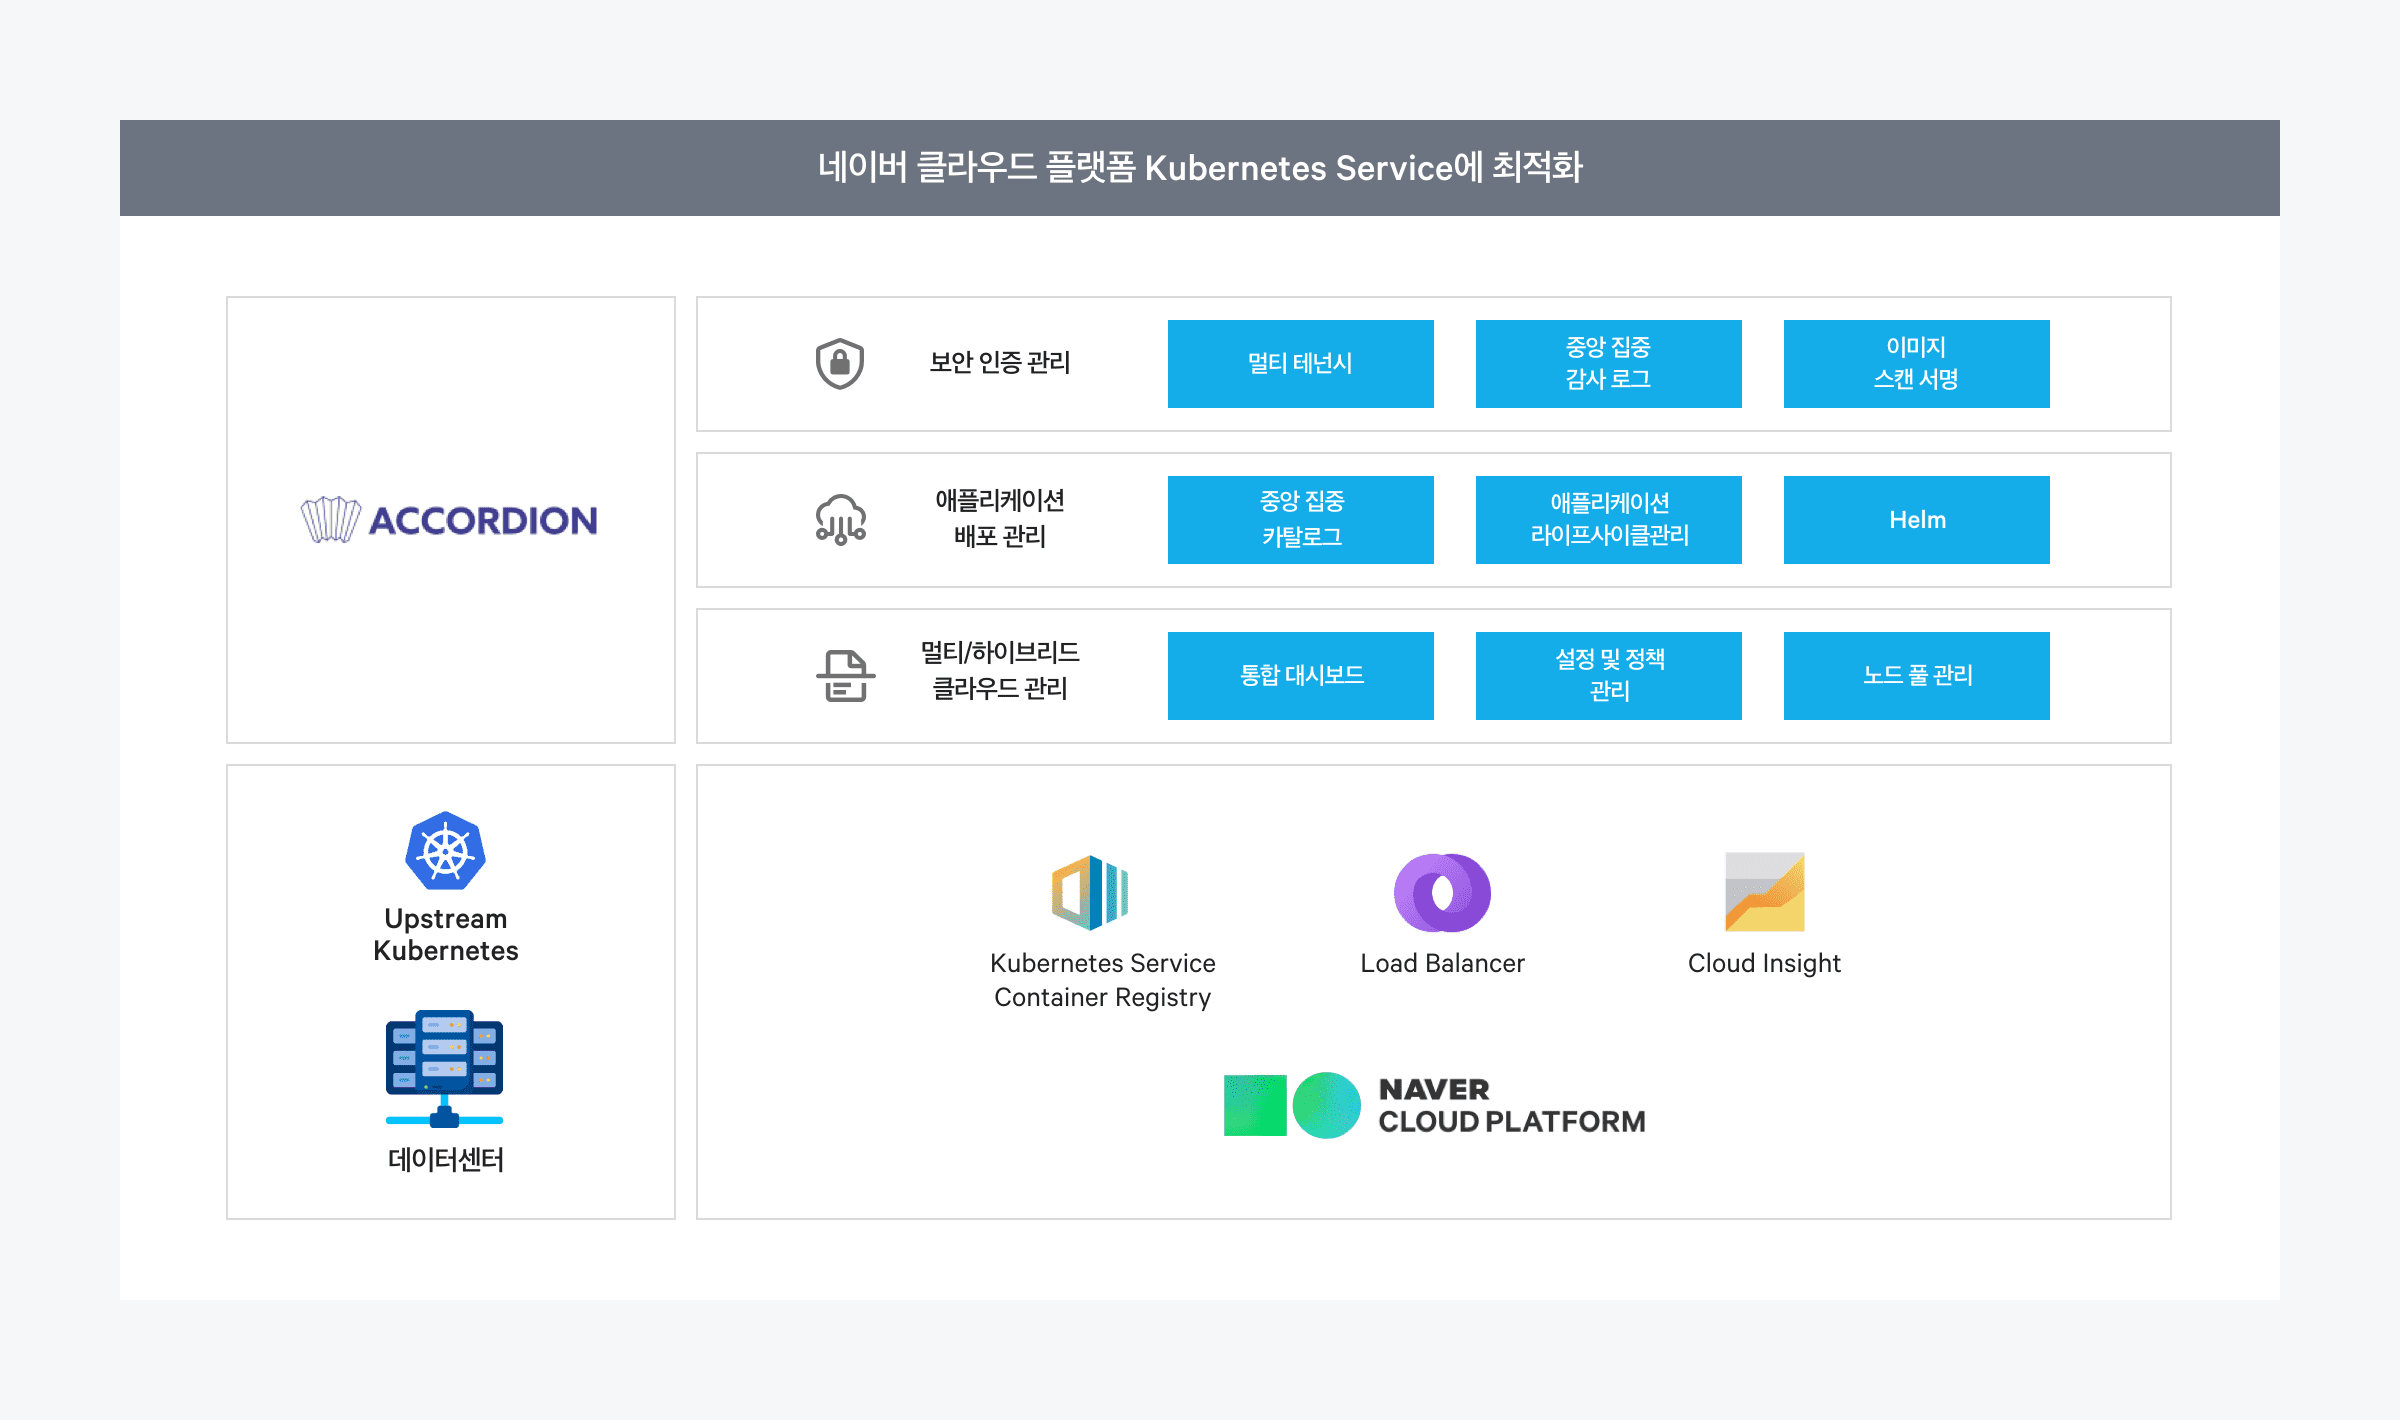
Task: Select the 중앙 집중 감사 로그 box
Action: click(x=1608, y=364)
